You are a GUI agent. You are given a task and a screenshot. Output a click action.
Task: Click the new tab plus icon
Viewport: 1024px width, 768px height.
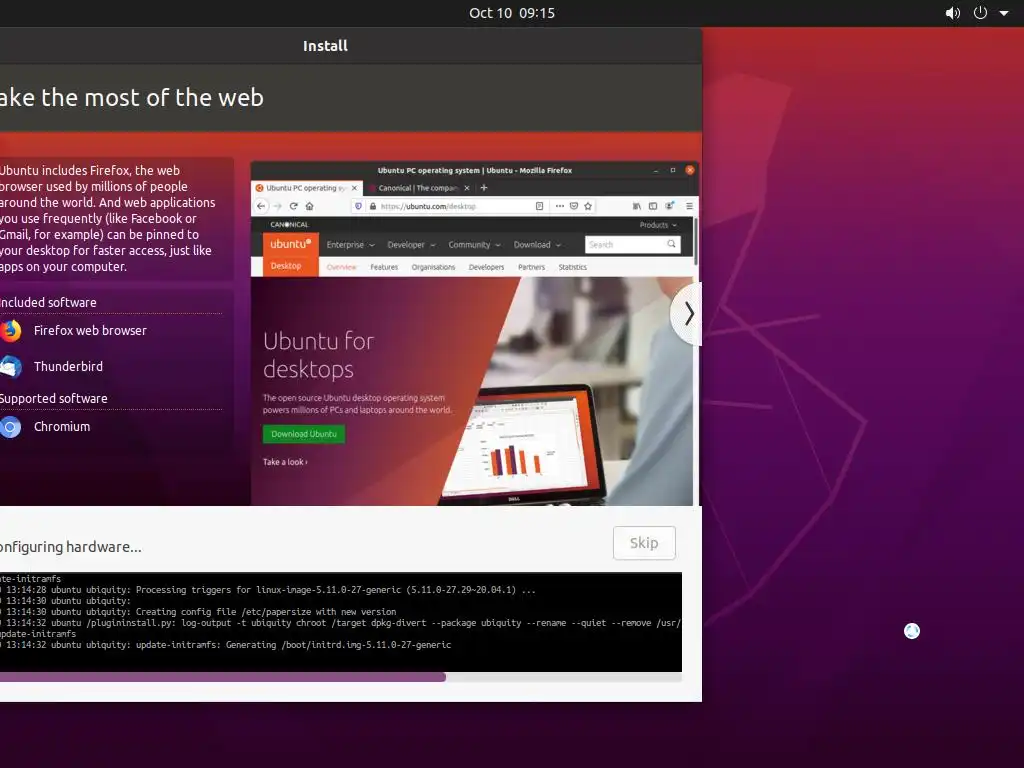click(484, 187)
